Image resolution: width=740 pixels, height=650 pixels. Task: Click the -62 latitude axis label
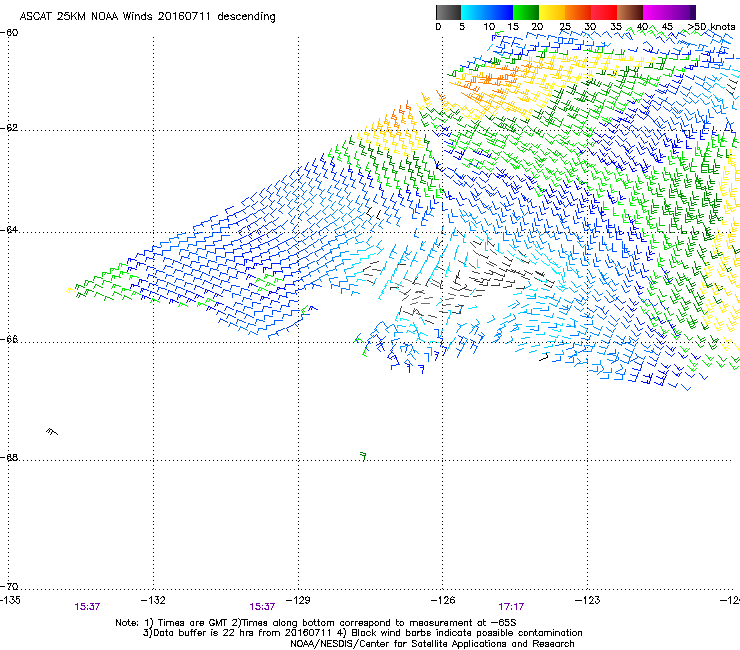9,128
